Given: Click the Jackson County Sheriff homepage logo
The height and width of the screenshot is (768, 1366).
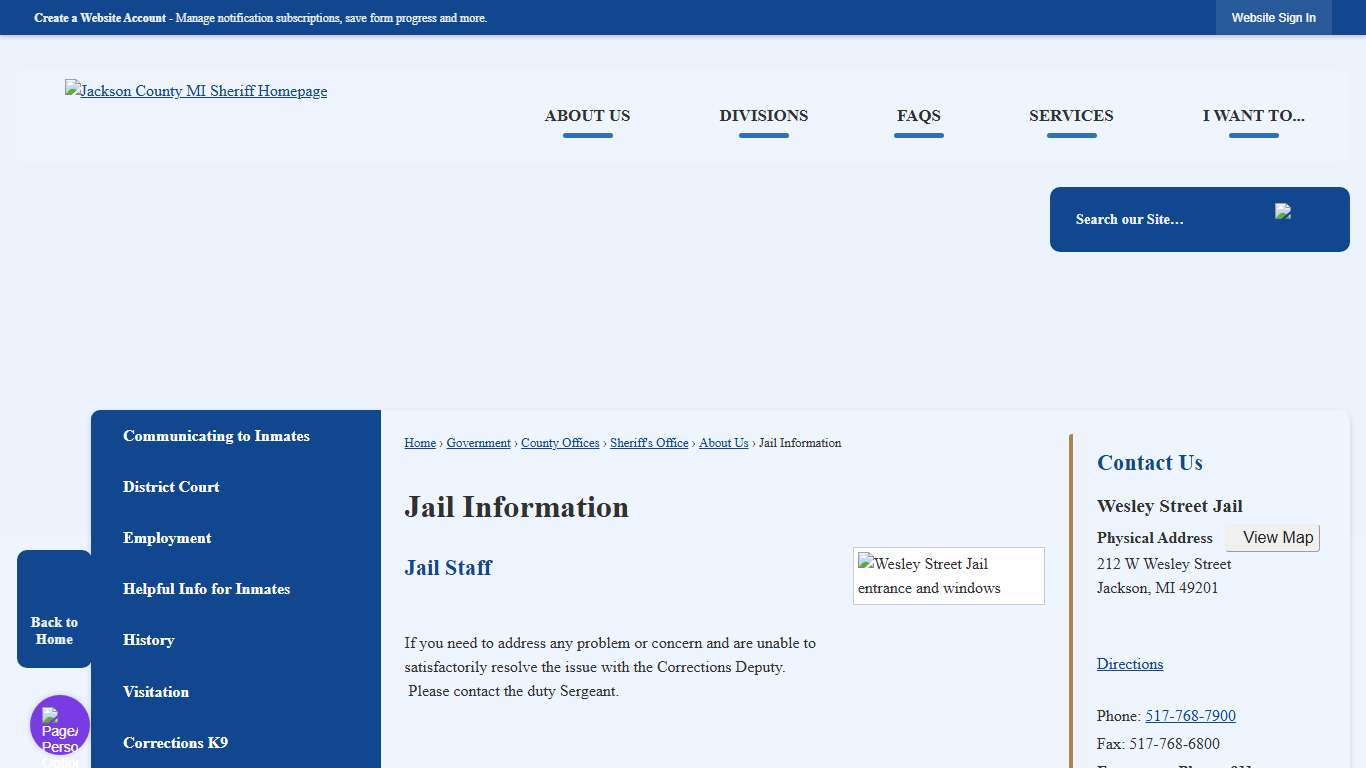Looking at the screenshot, I should [196, 91].
